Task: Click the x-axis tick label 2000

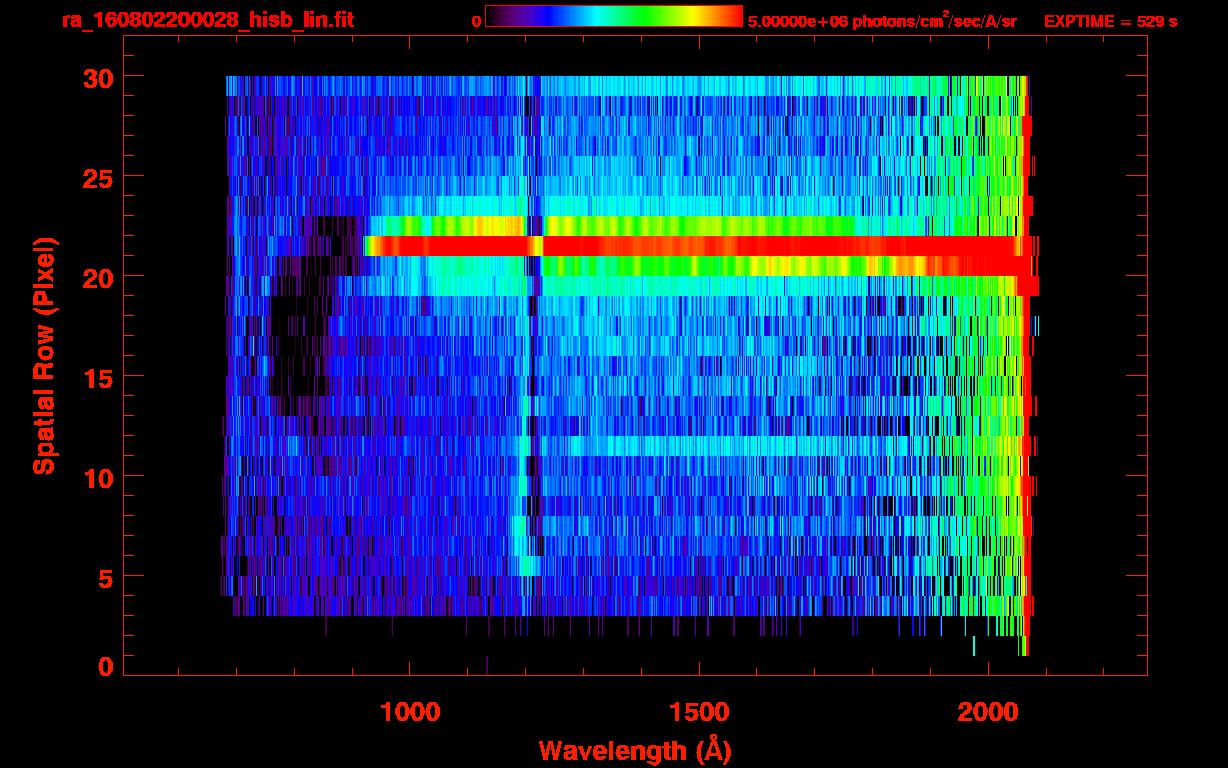Action: click(989, 711)
